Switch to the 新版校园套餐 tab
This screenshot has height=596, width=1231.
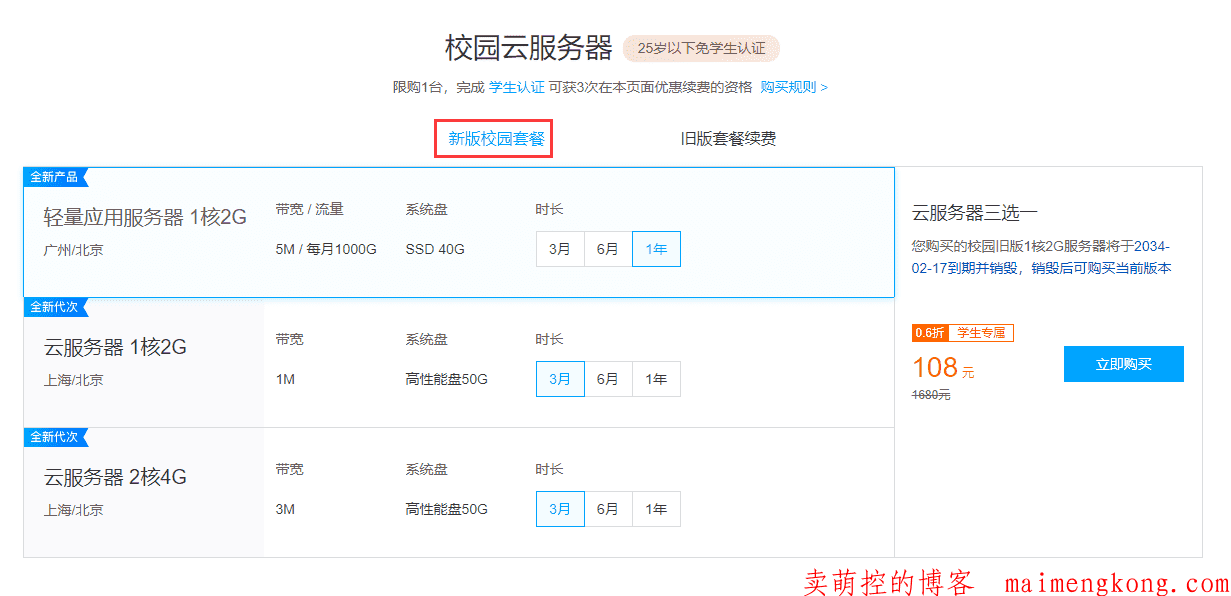click(x=496, y=139)
